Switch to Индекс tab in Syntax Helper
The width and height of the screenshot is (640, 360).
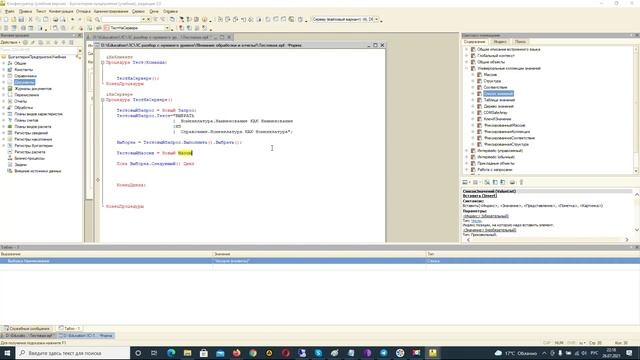[500, 42]
